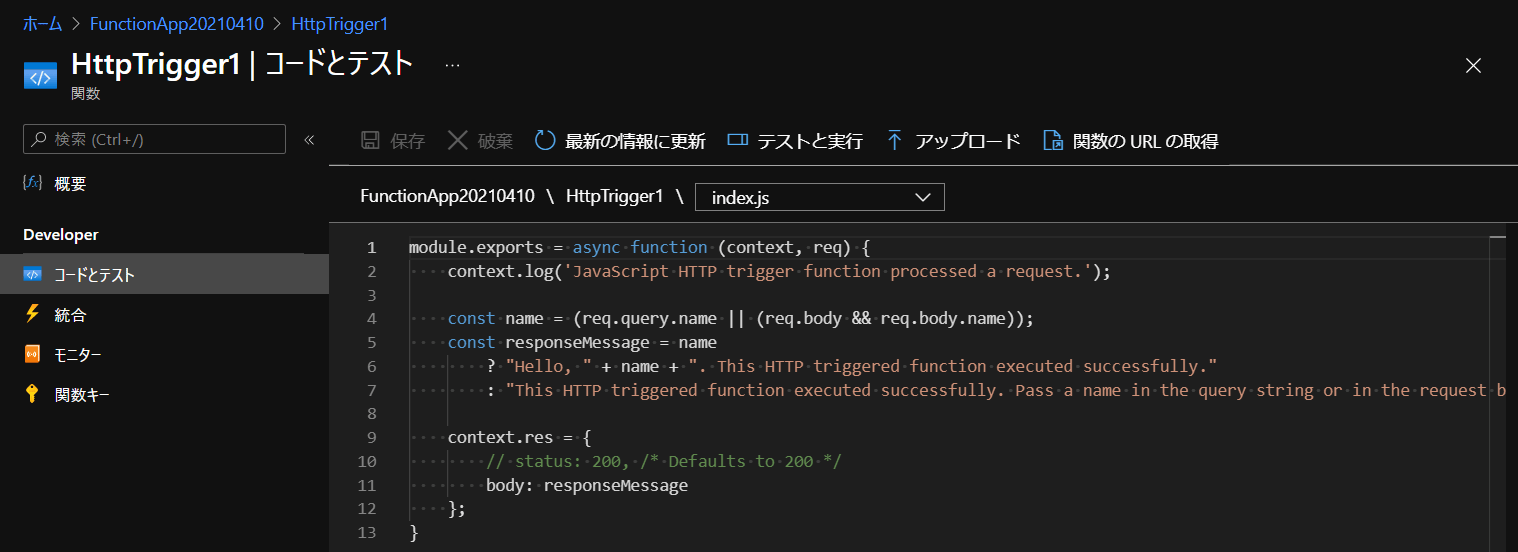This screenshot has width=1518, height=552.
Task: Go to Home (ホーム) breadcrumb link
Action: click(x=42, y=23)
